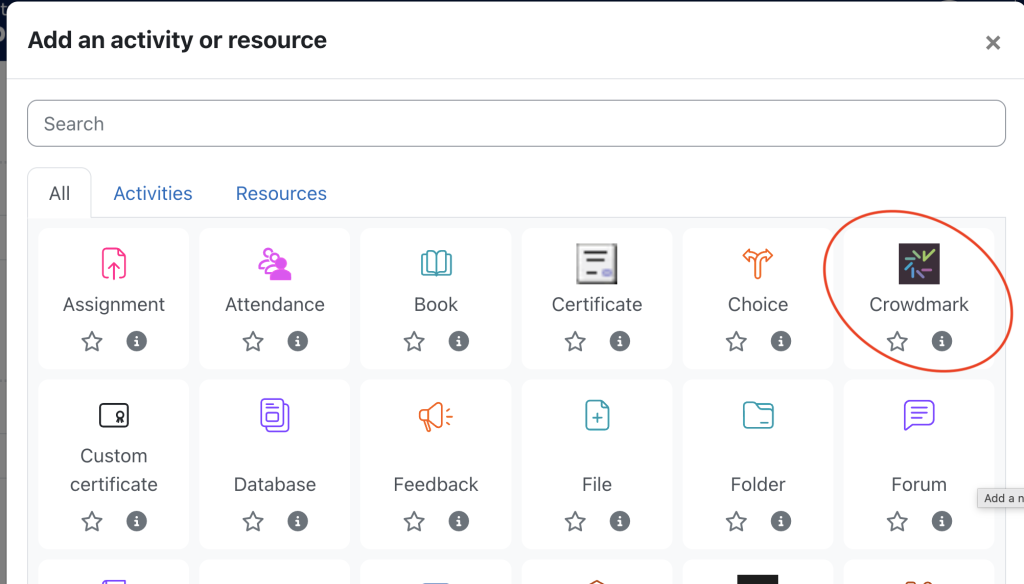1024x584 pixels.
Task: Select the Feedback megaphone icon
Action: pyautogui.click(x=436, y=416)
